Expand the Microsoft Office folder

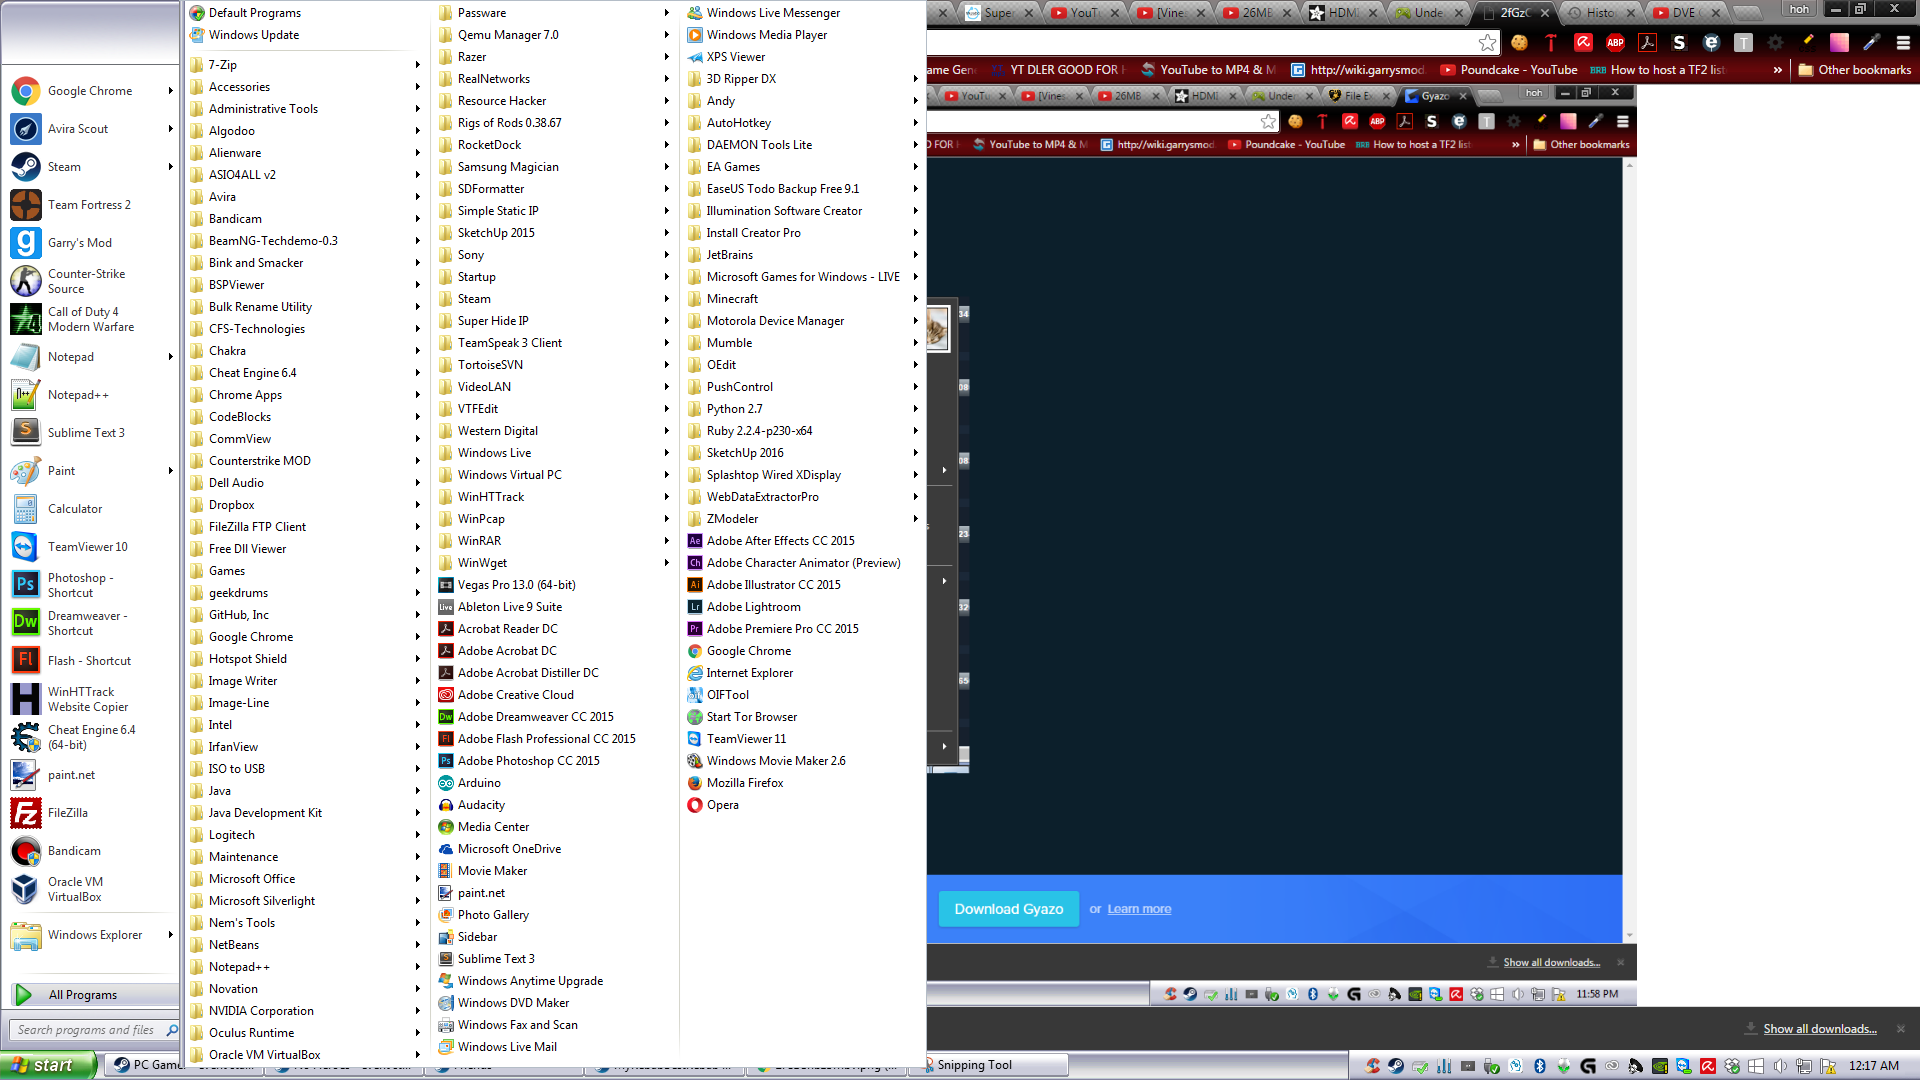click(x=305, y=879)
